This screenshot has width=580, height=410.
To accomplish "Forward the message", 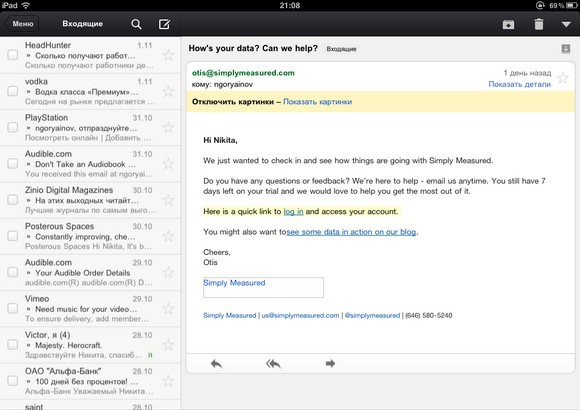I will click(330, 364).
